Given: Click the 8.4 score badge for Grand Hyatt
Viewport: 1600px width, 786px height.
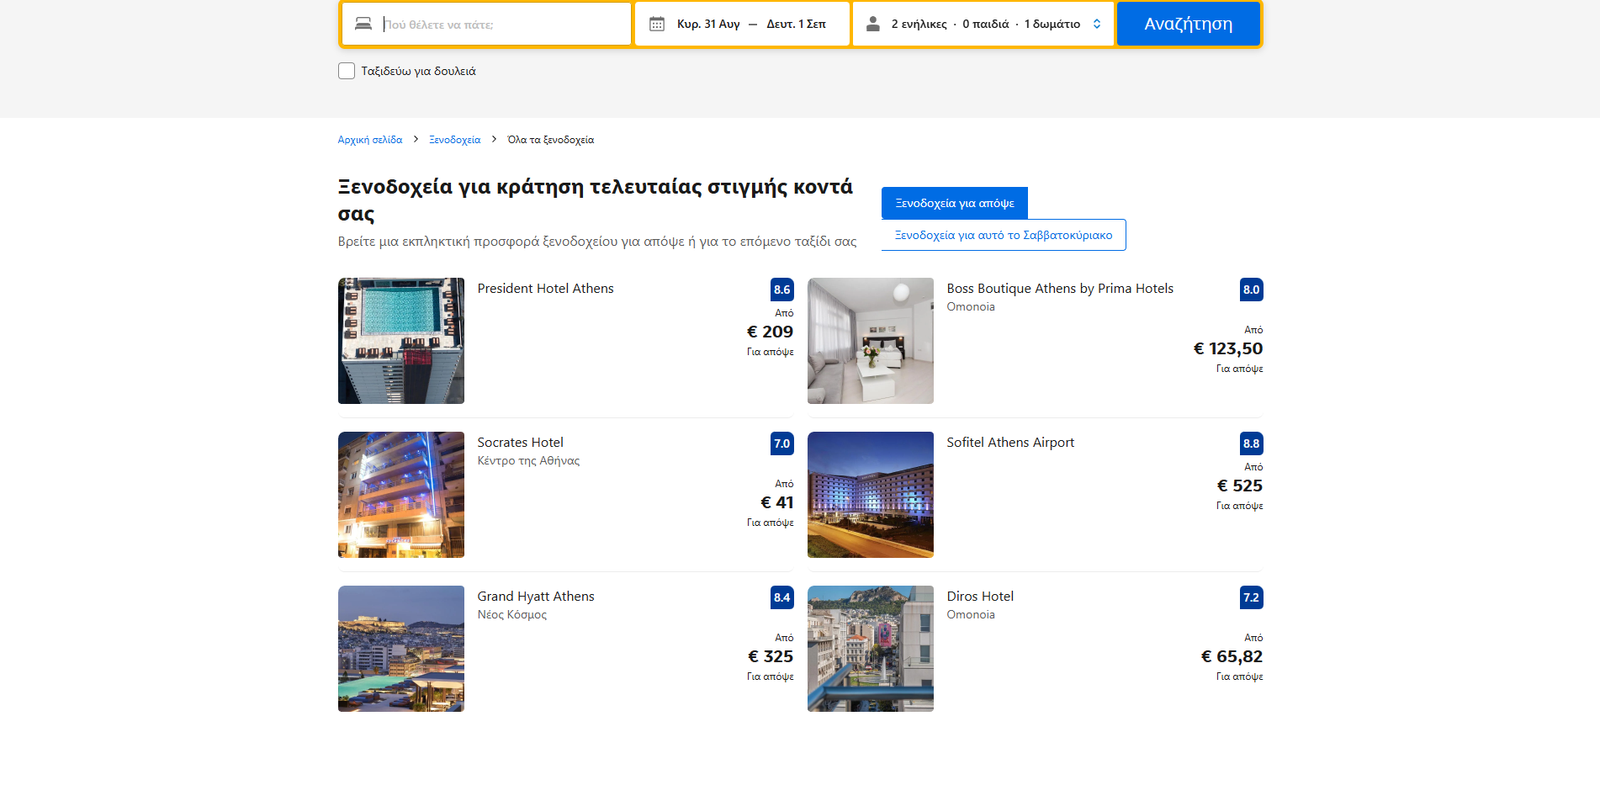Looking at the screenshot, I should [782, 598].
